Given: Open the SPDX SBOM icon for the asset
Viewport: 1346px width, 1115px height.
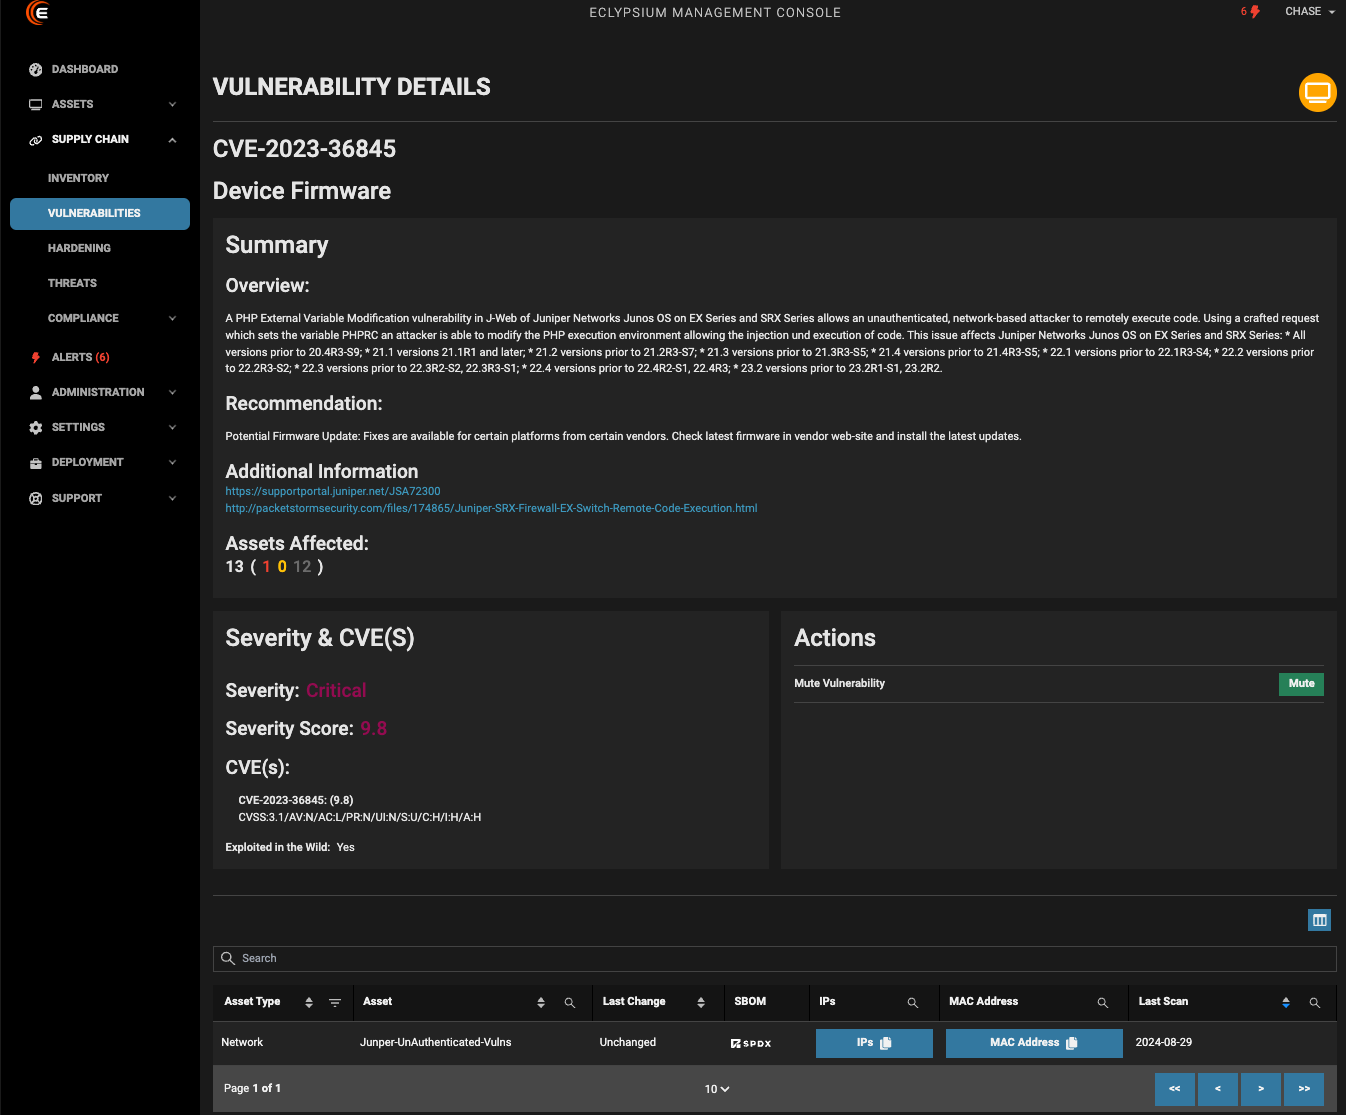Looking at the screenshot, I should [751, 1043].
